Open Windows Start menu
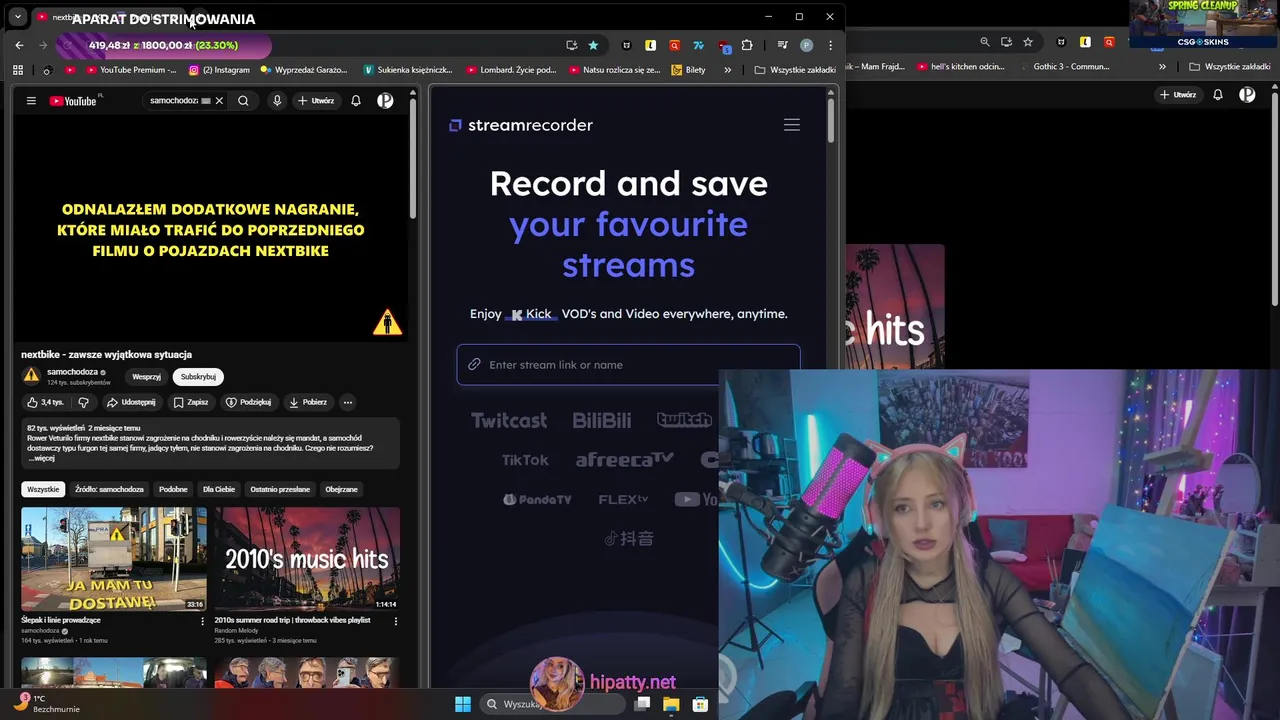1280x720 pixels. click(463, 704)
